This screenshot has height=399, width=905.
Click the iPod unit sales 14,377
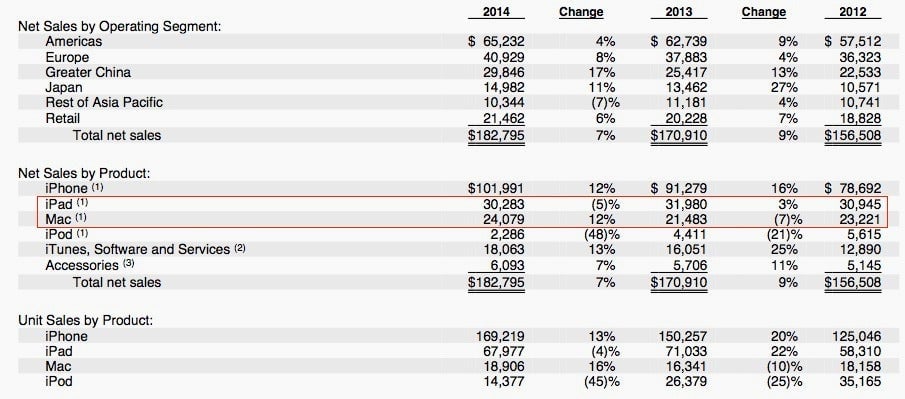tap(503, 382)
